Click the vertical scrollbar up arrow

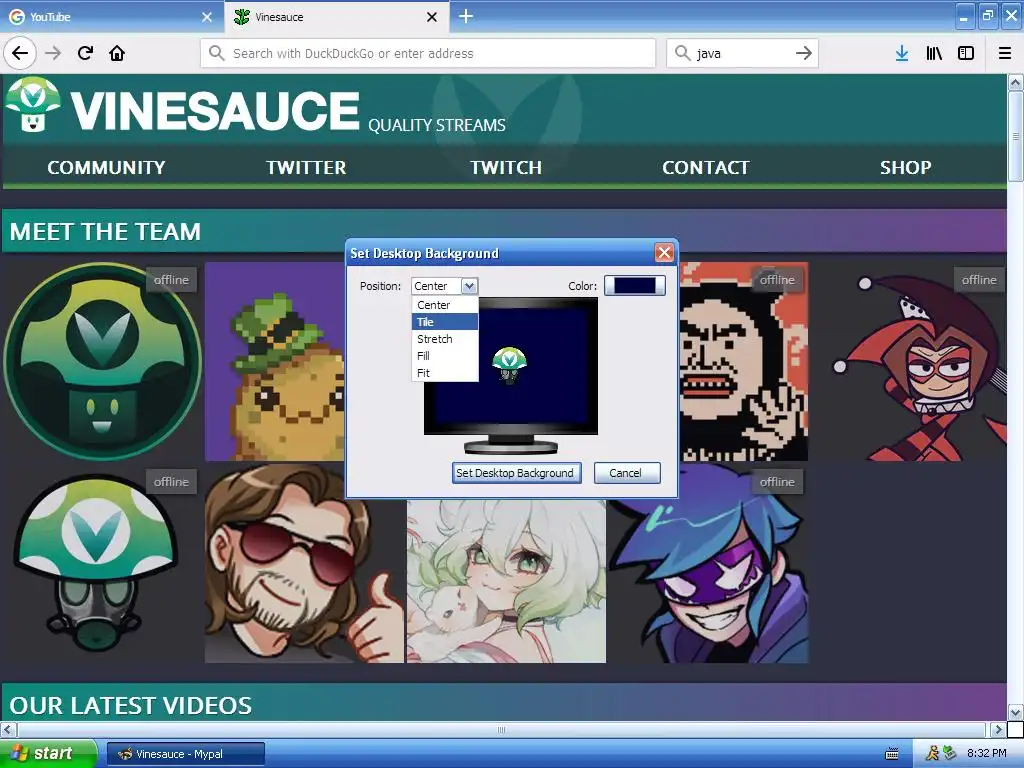(x=1016, y=82)
